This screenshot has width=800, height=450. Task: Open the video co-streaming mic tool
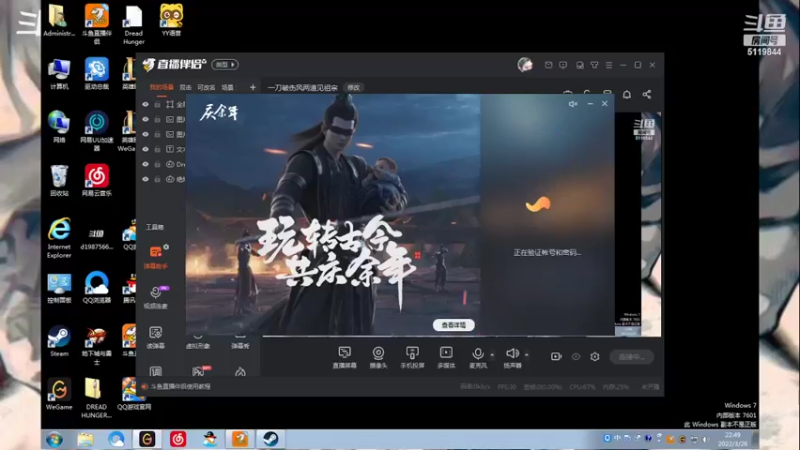(x=155, y=297)
